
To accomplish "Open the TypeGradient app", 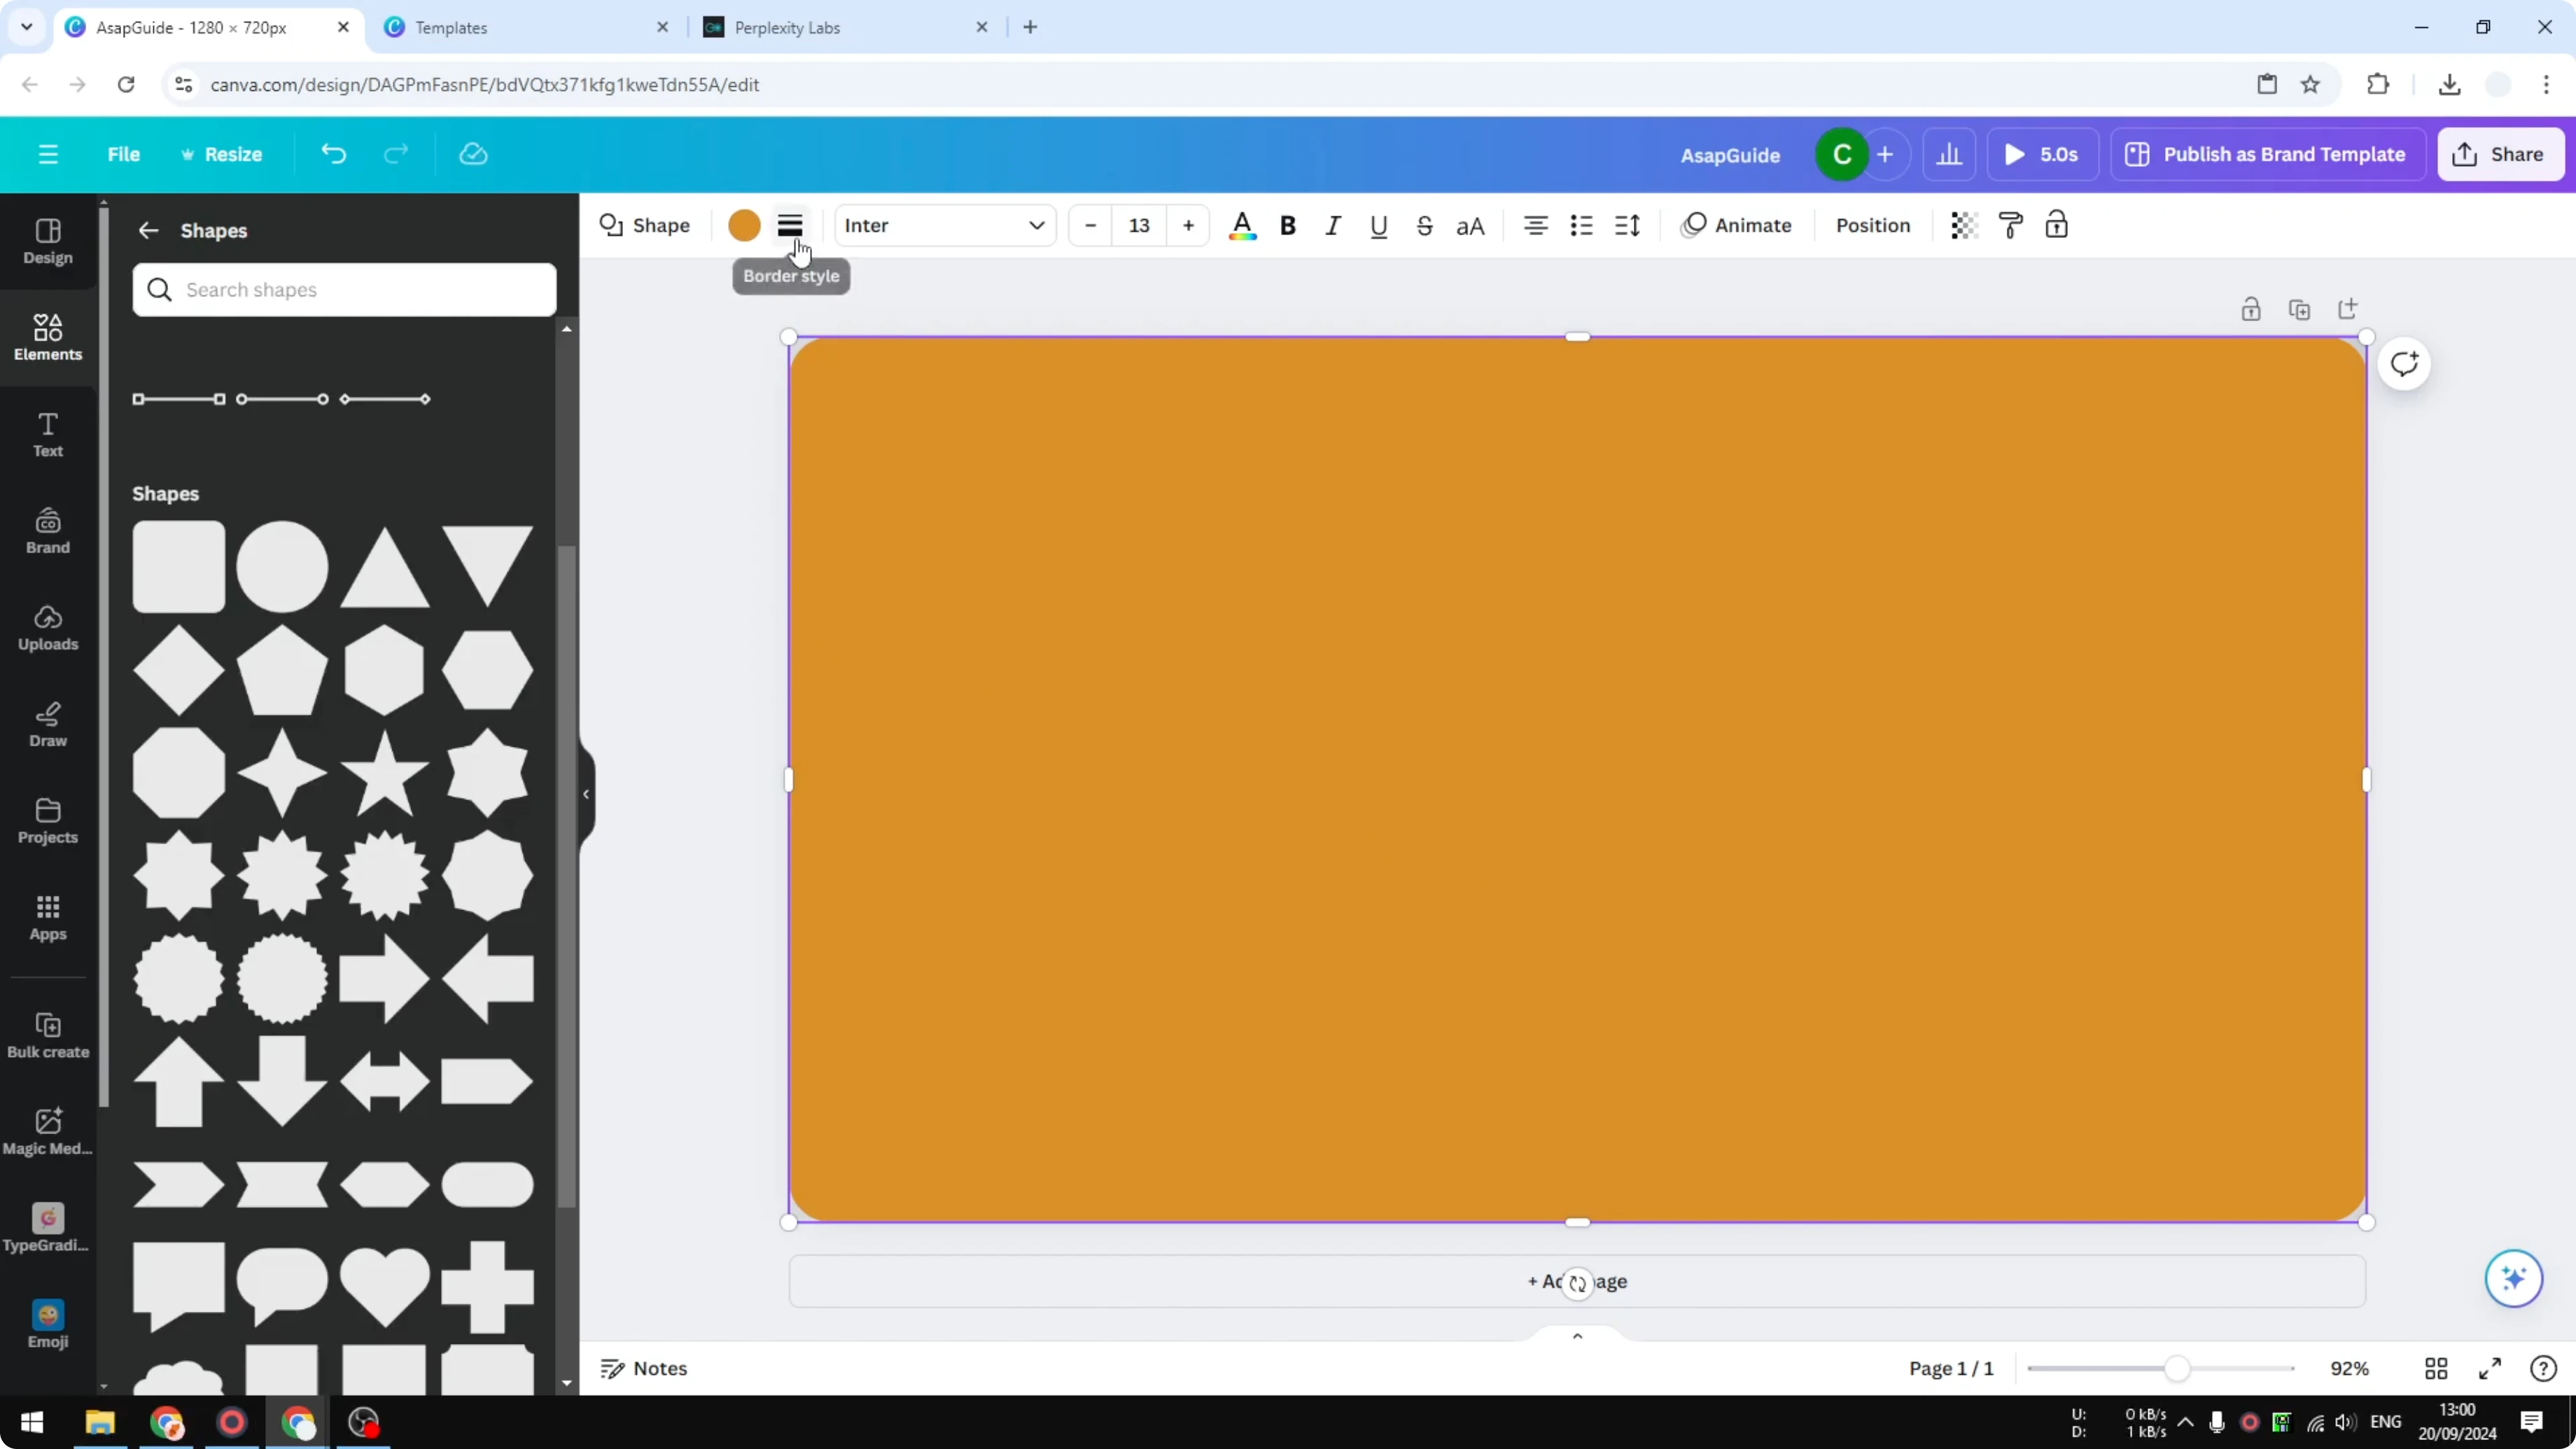I will tap(48, 1229).
